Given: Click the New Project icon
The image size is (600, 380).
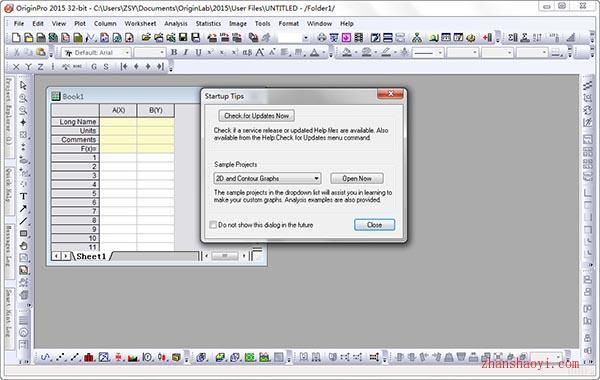Looking at the screenshot, I should (16, 38).
